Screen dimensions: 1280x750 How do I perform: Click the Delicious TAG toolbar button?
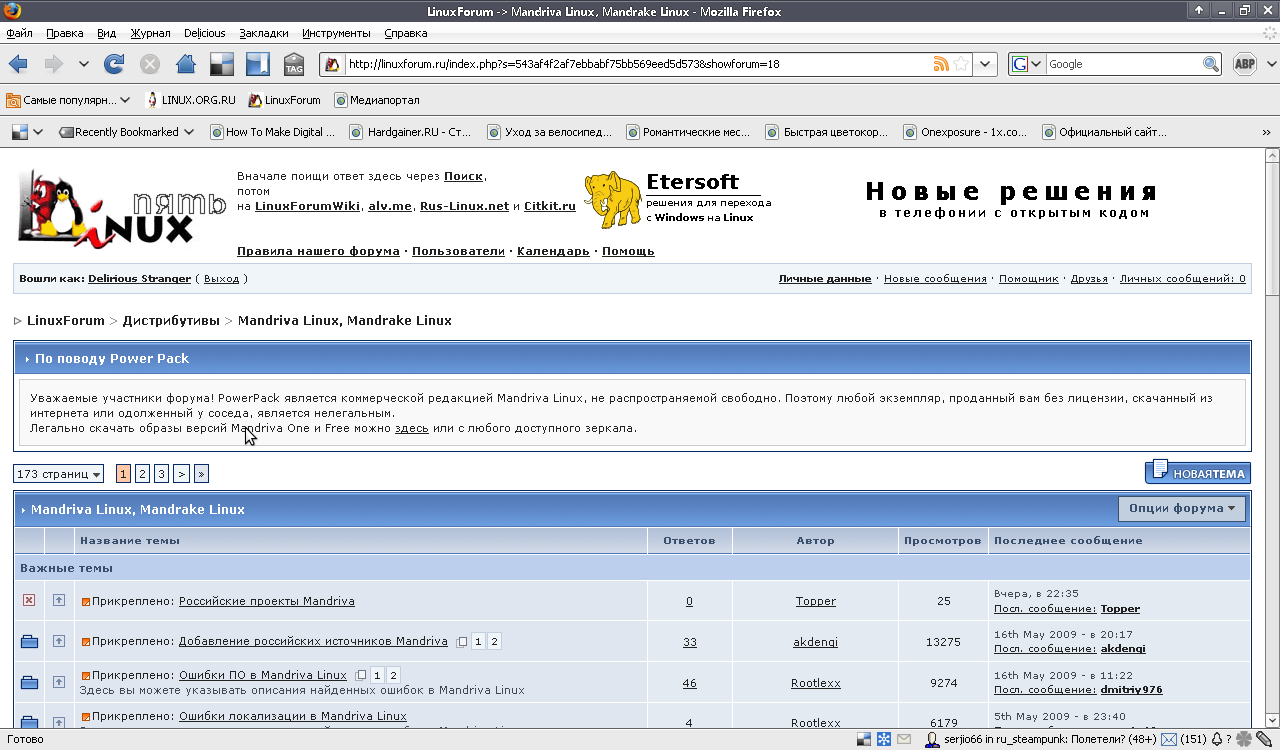(294, 64)
